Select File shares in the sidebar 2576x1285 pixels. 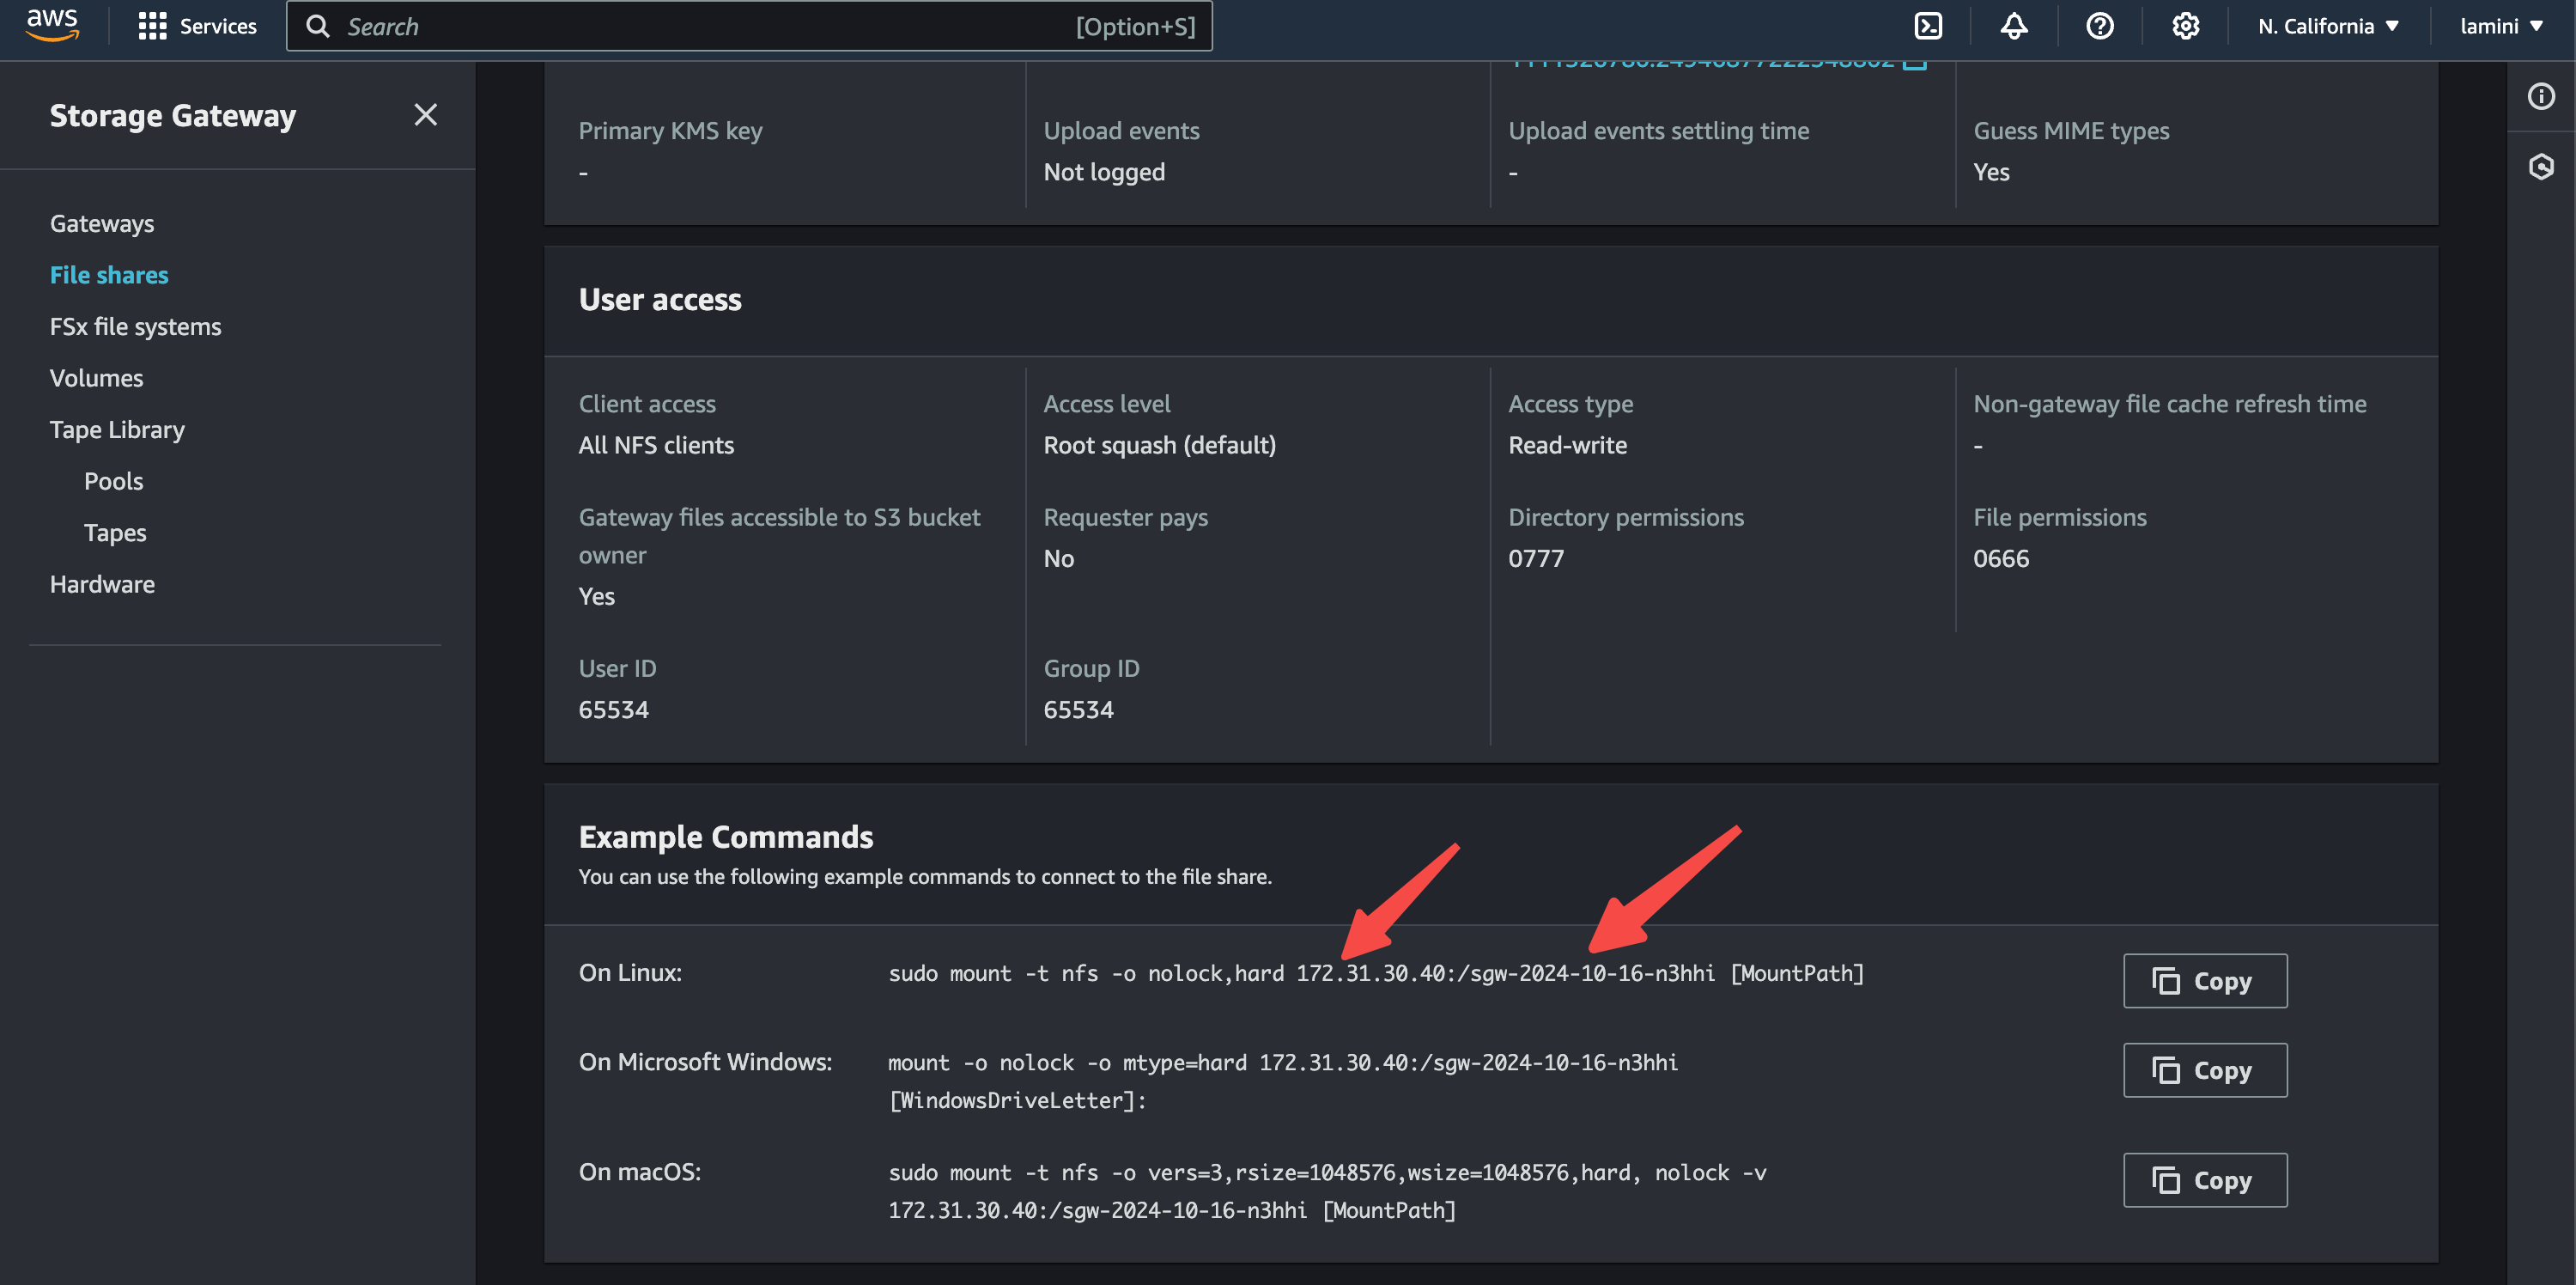[x=109, y=275]
